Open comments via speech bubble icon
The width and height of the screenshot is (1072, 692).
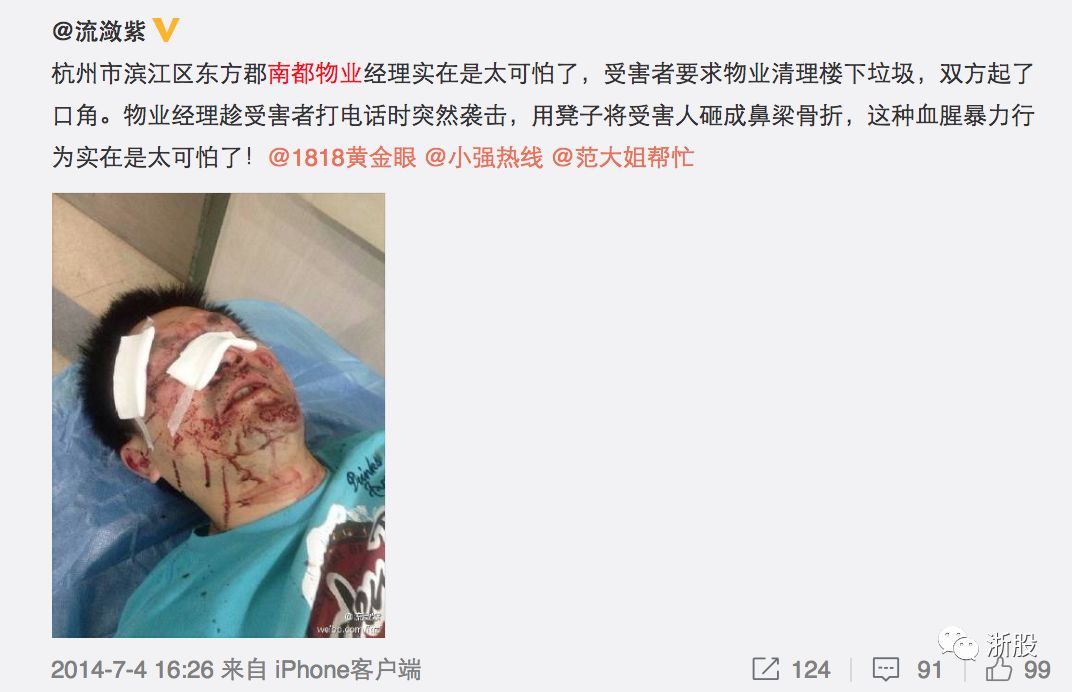point(885,669)
